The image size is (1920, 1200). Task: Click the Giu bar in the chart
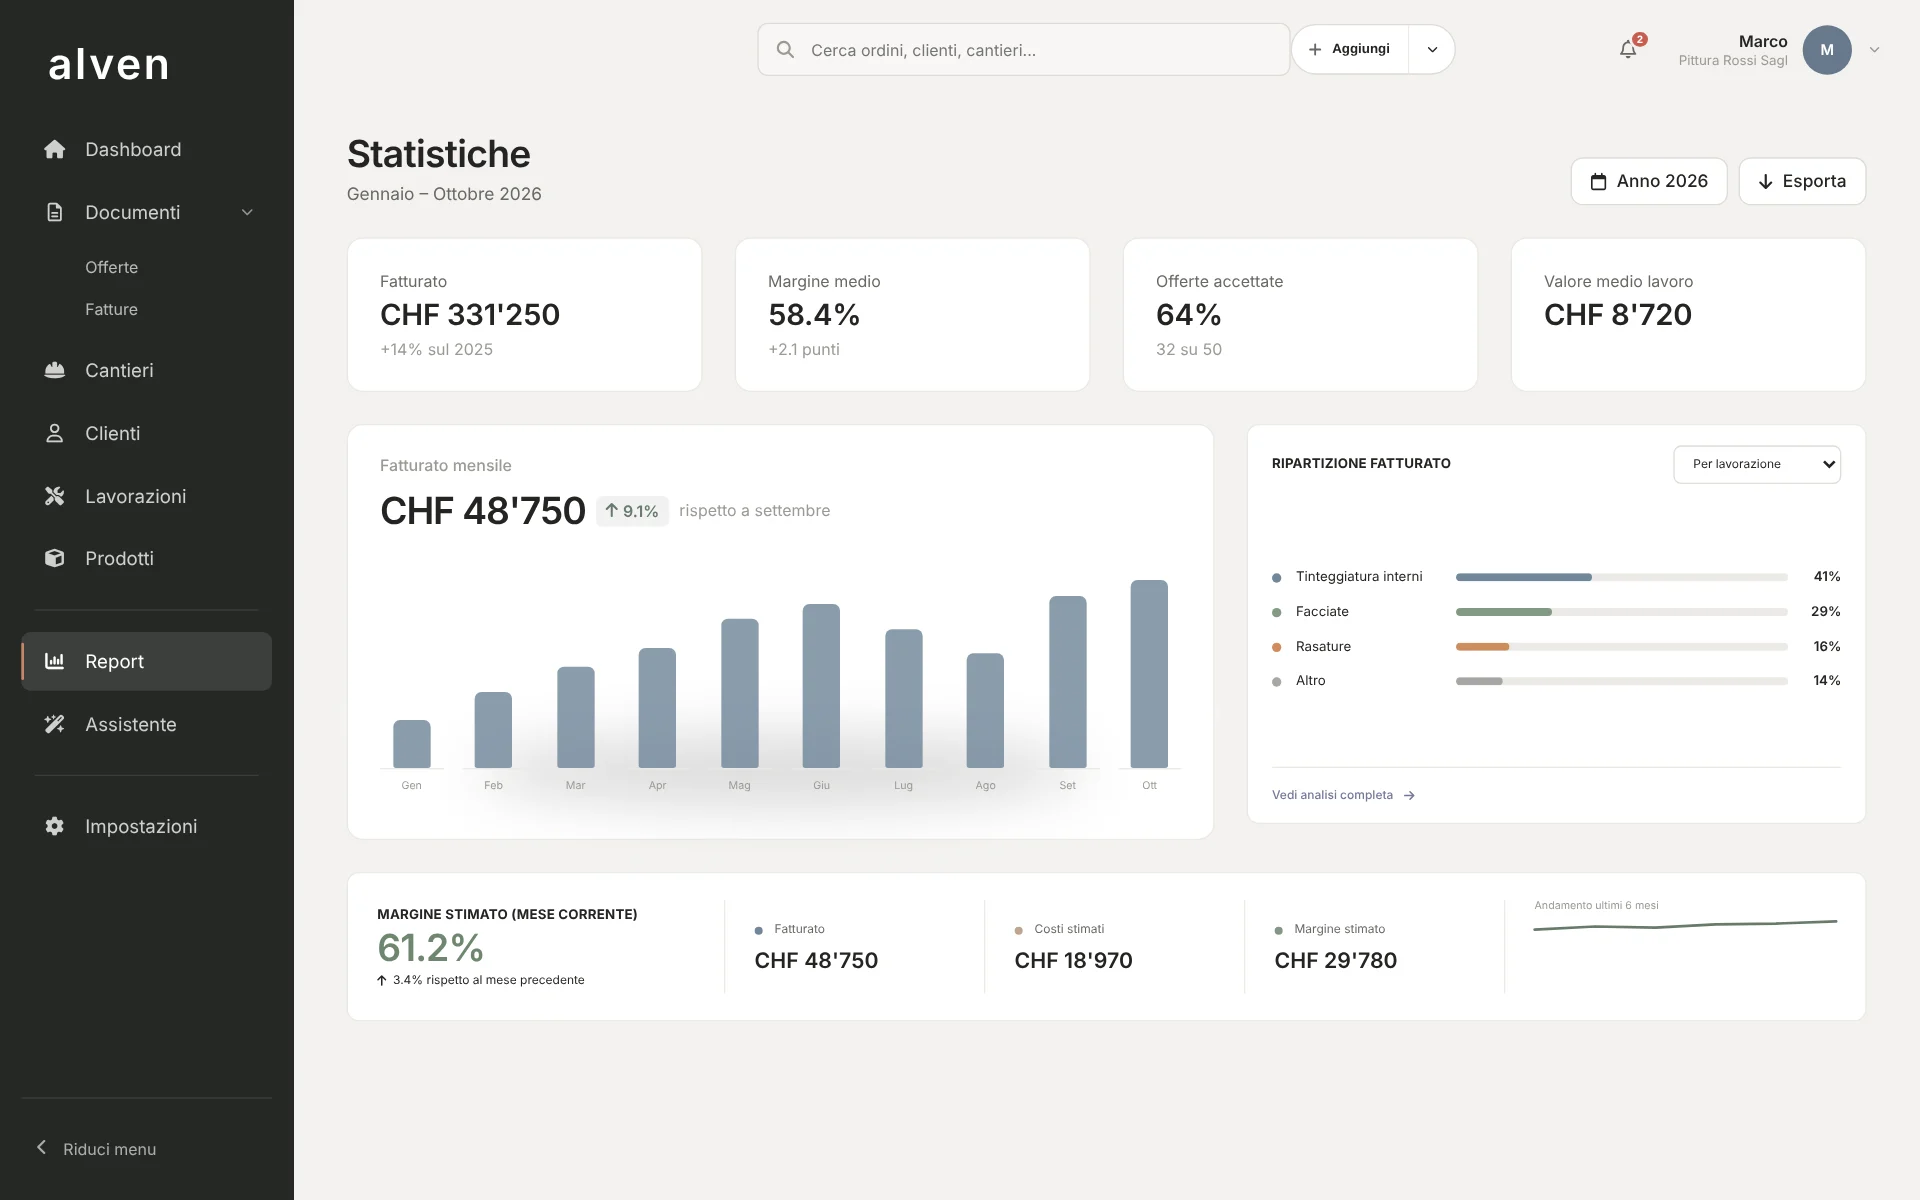821,686
